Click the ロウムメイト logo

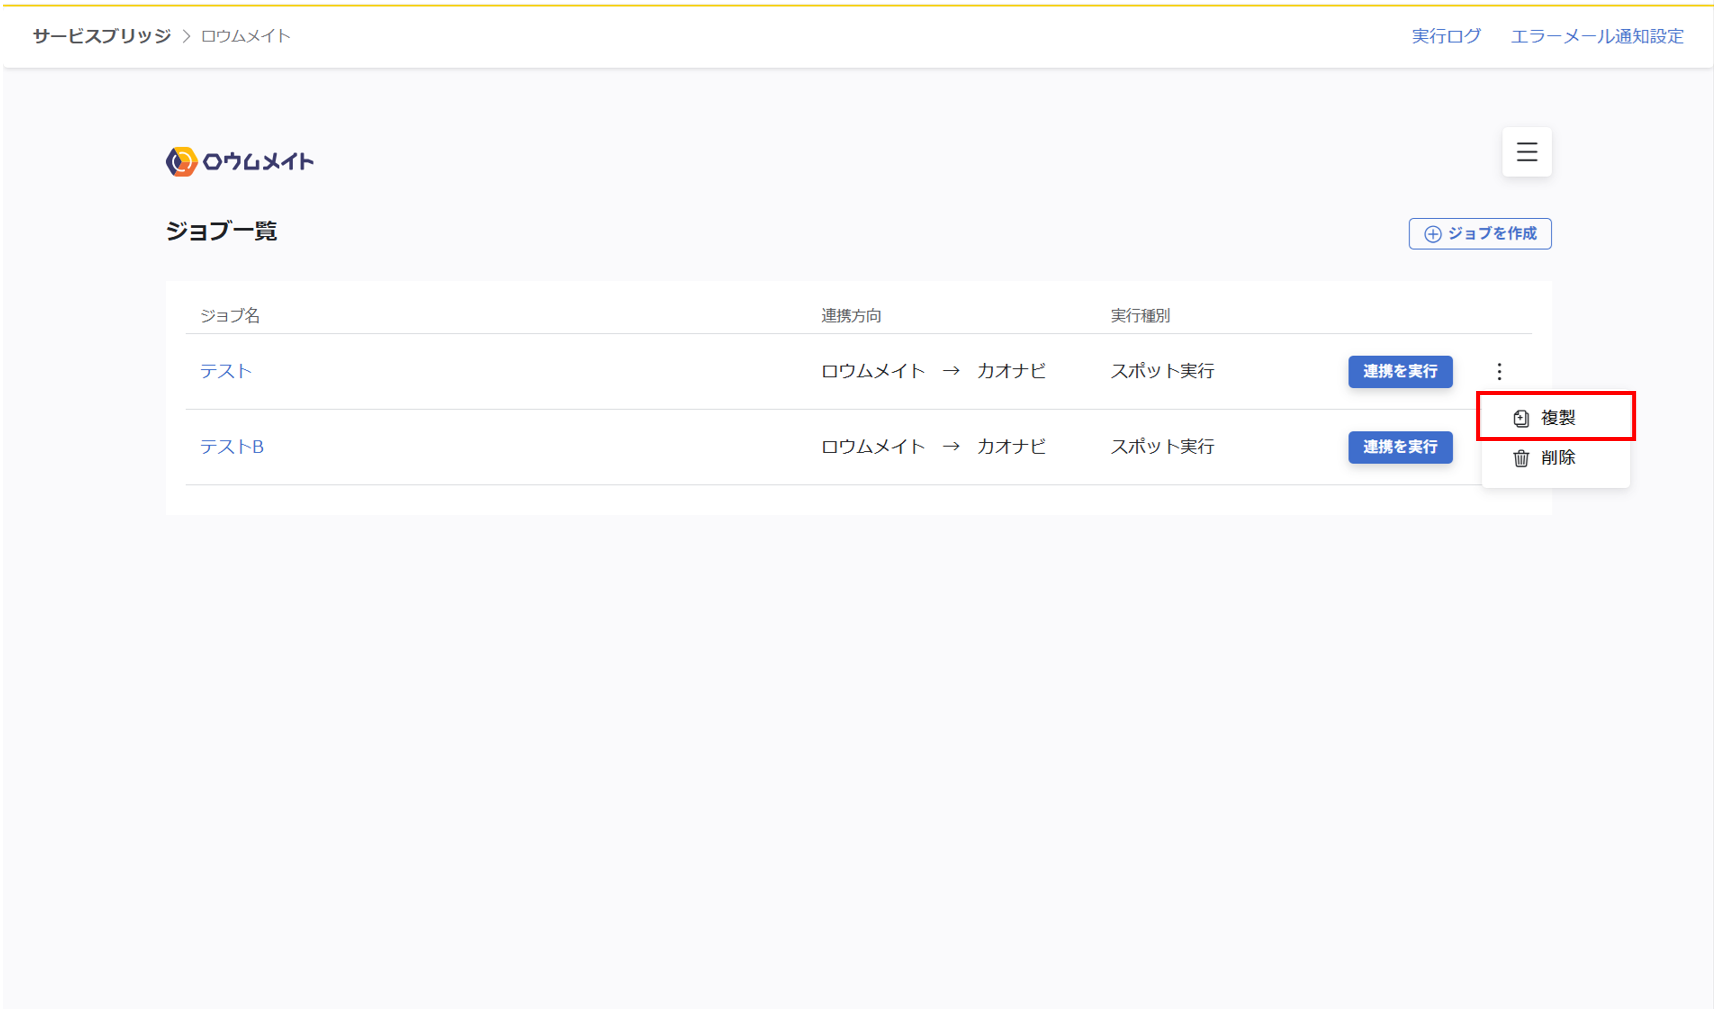[240, 161]
